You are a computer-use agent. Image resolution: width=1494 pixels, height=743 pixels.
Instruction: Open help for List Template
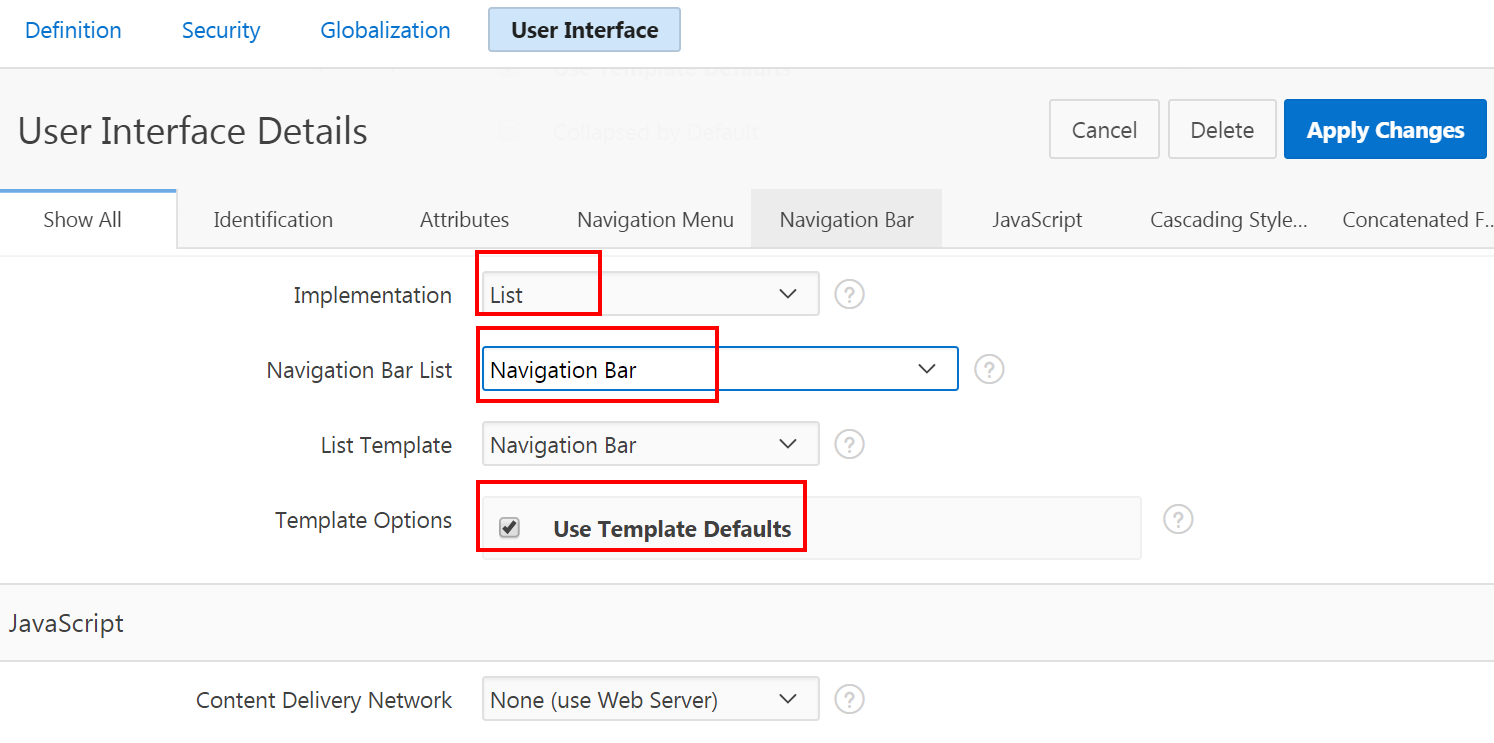click(x=849, y=444)
